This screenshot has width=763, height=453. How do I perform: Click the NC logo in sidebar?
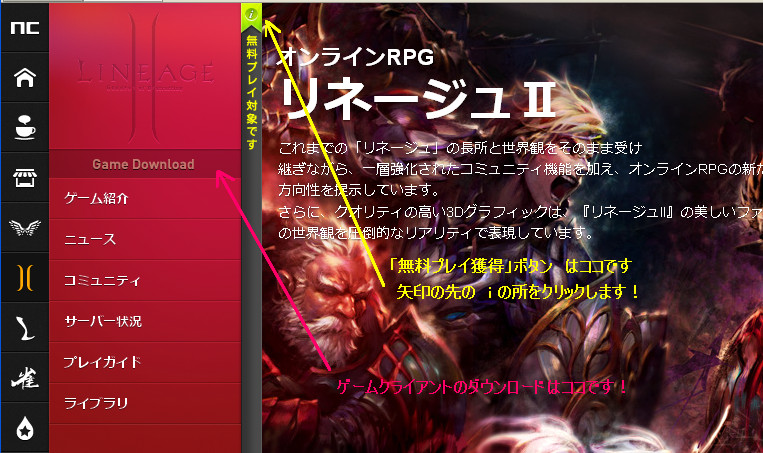click(25, 28)
